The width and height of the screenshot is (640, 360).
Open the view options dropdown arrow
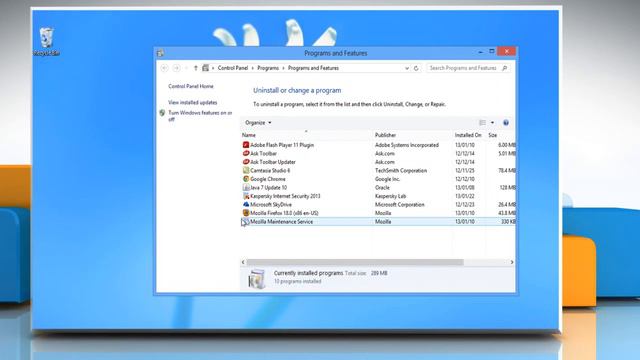(492, 123)
